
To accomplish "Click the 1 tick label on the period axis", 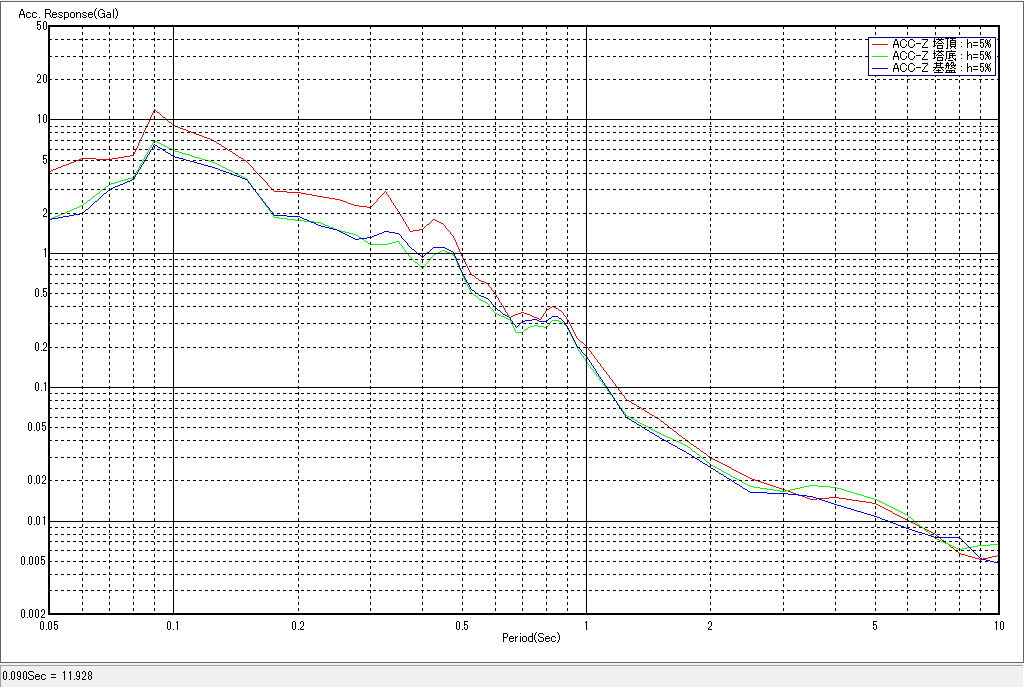I will (586, 625).
